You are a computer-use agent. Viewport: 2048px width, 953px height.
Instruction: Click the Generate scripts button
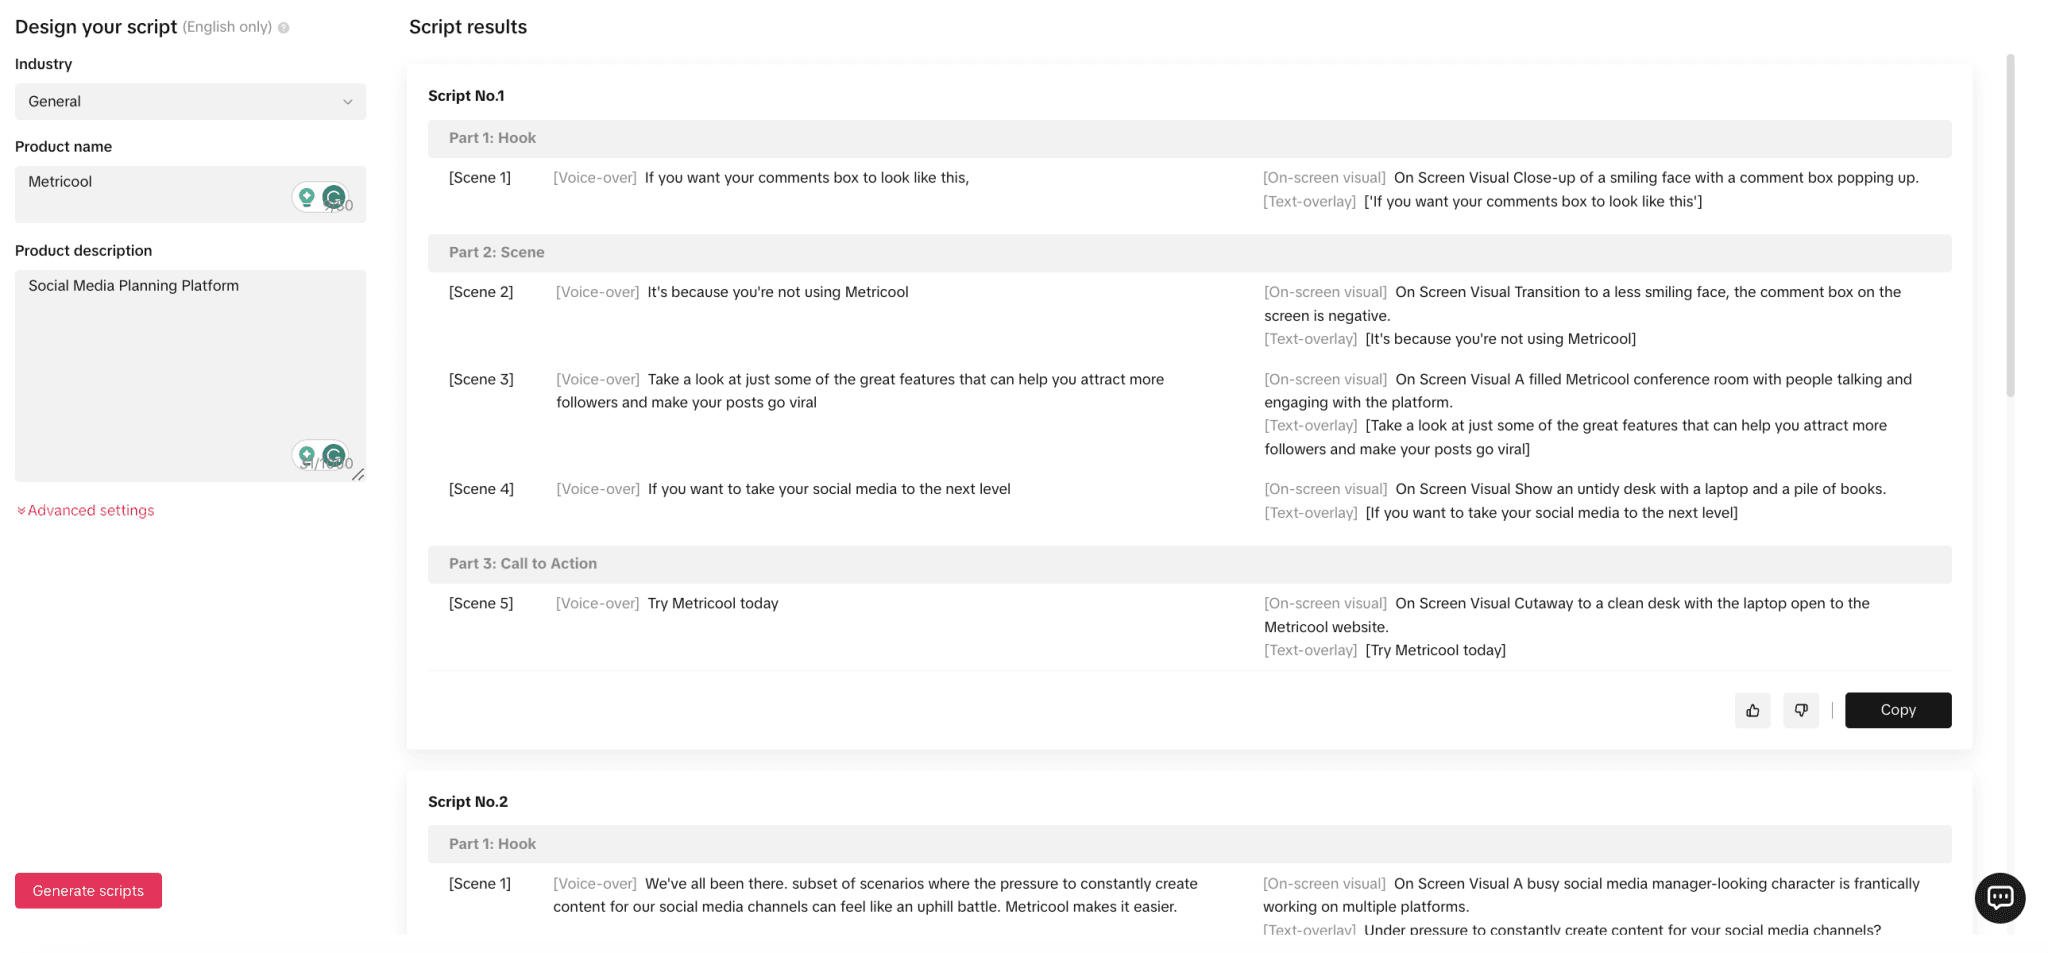pyautogui.click(x=88, y=890)
